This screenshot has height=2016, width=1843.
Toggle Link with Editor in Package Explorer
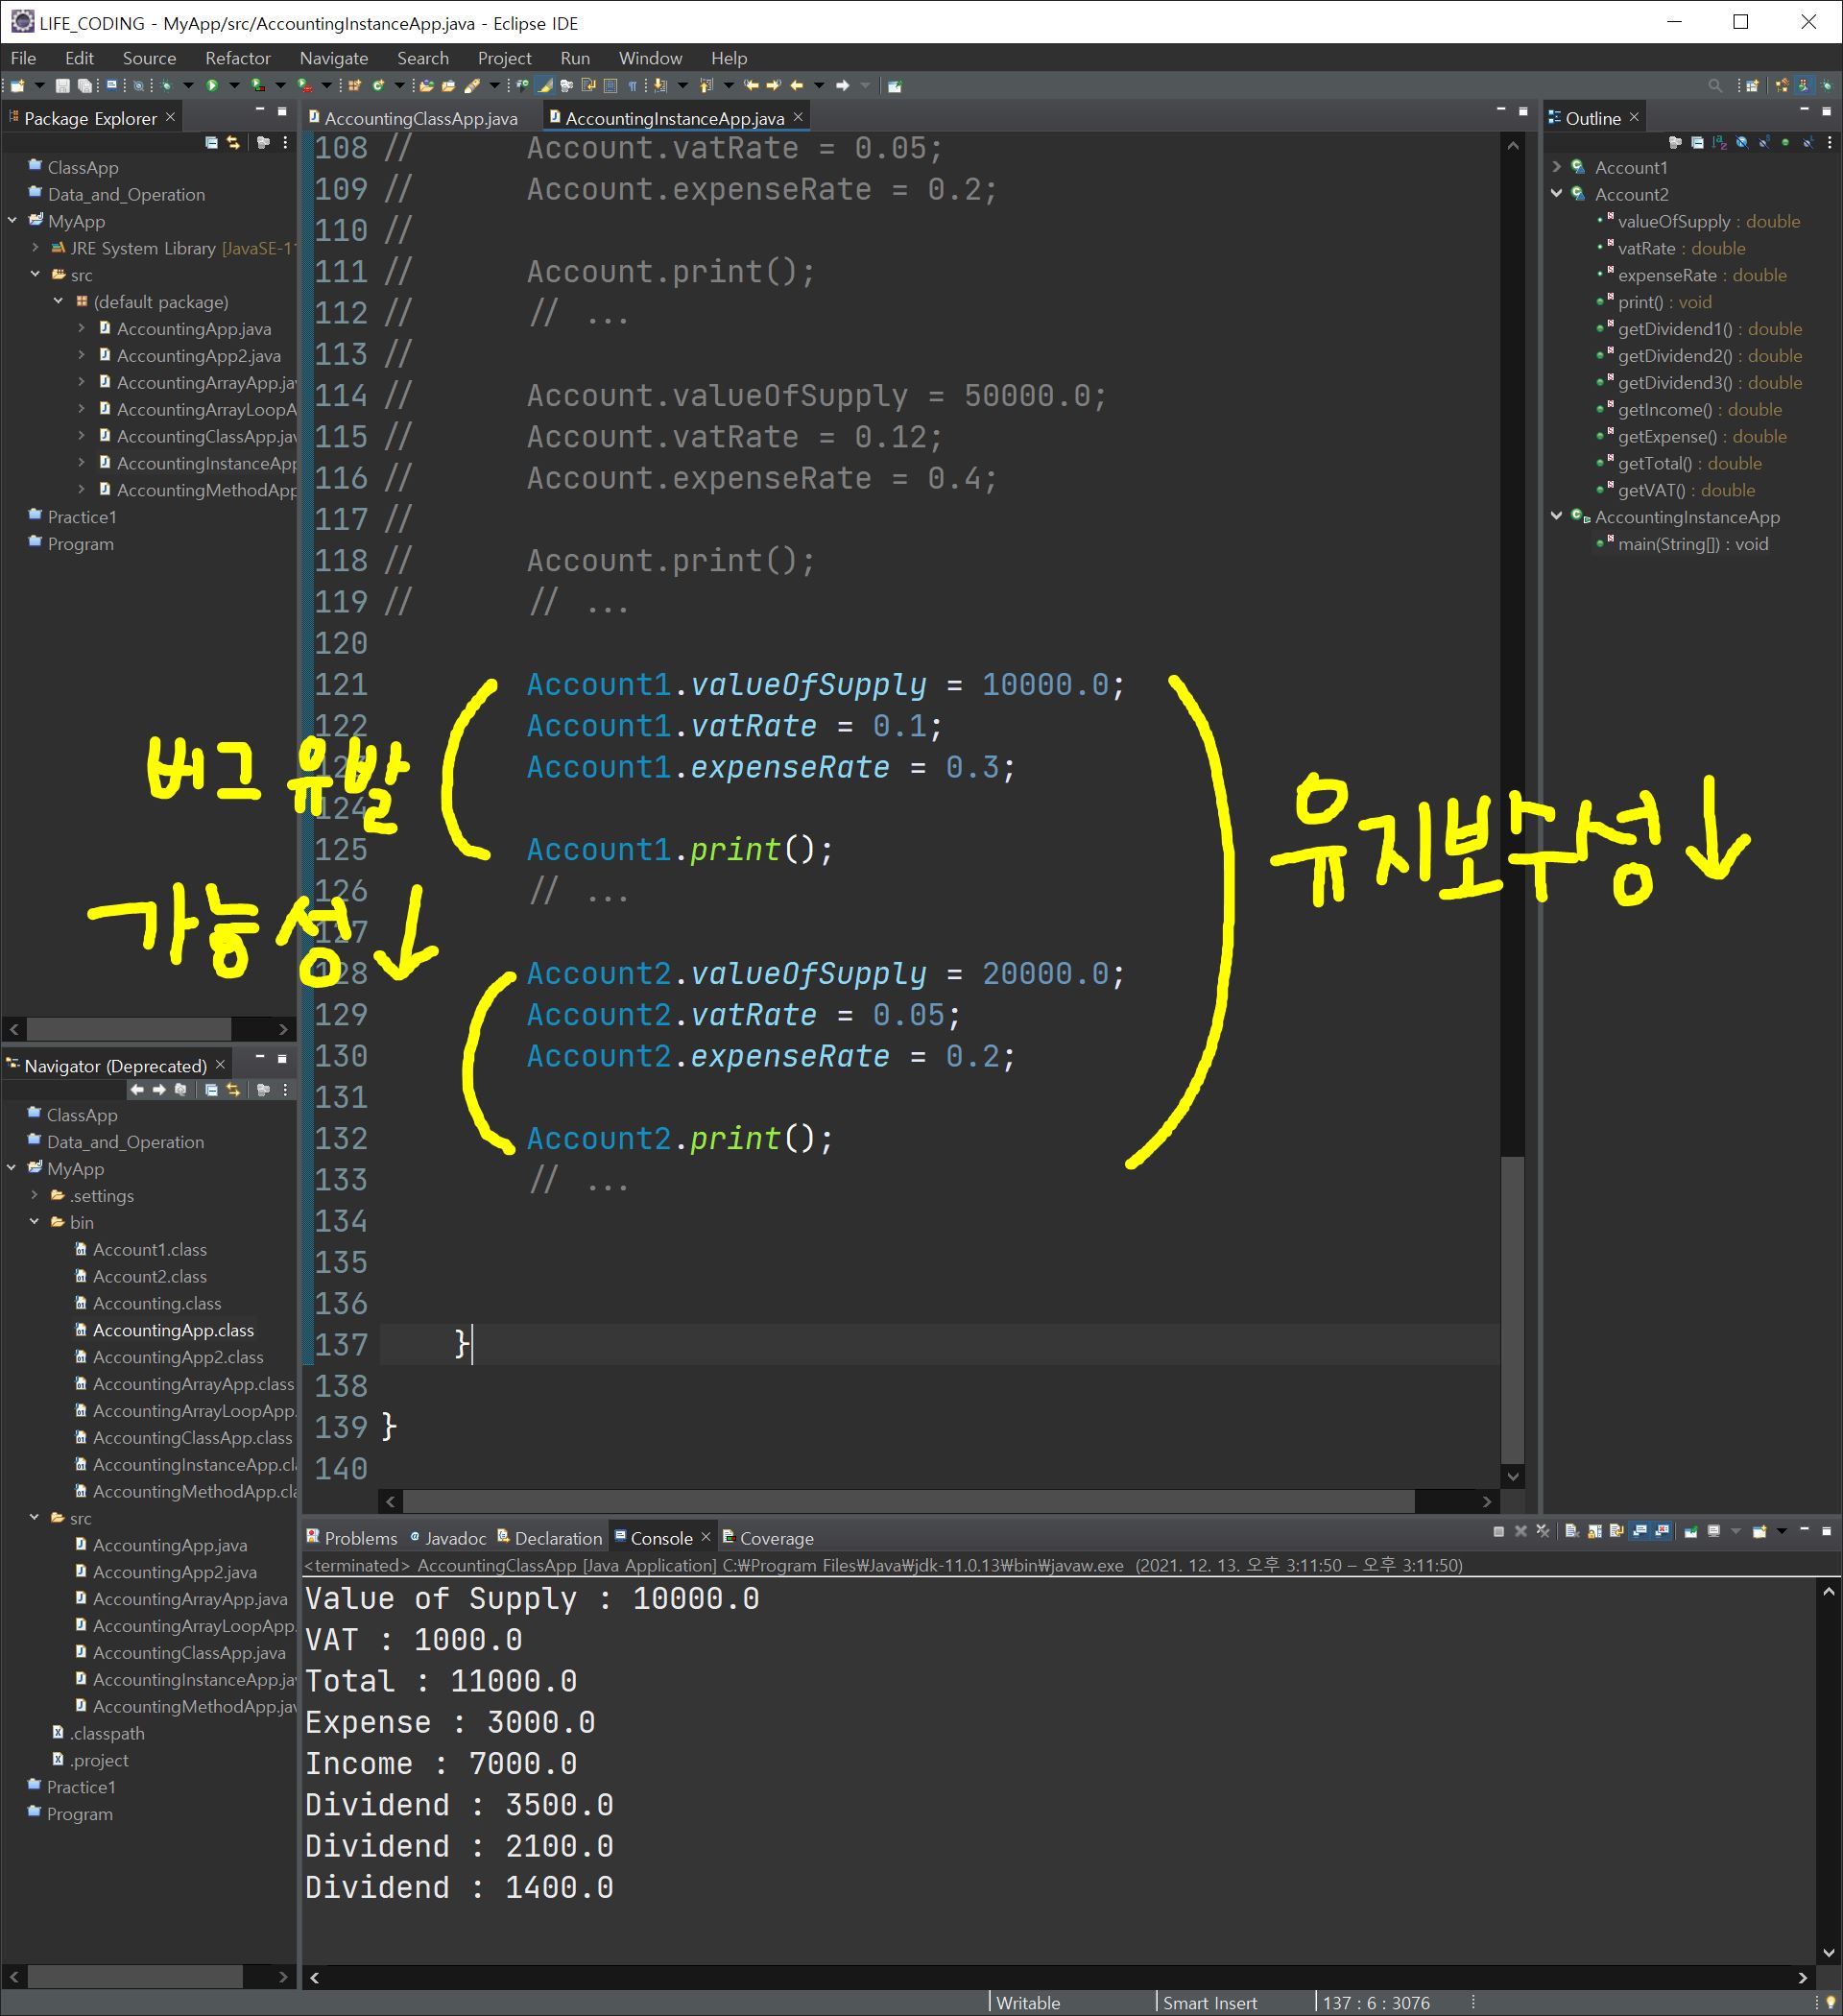coord(233,143)
